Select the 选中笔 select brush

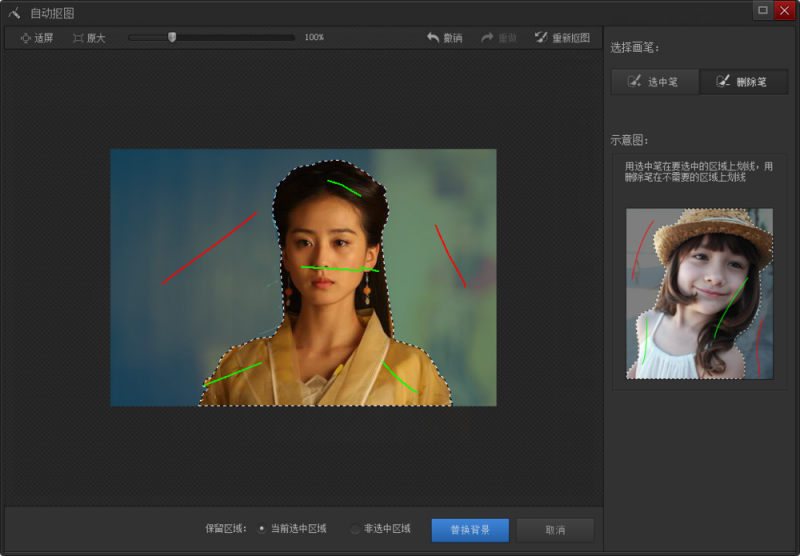click(x=655, y=82)
